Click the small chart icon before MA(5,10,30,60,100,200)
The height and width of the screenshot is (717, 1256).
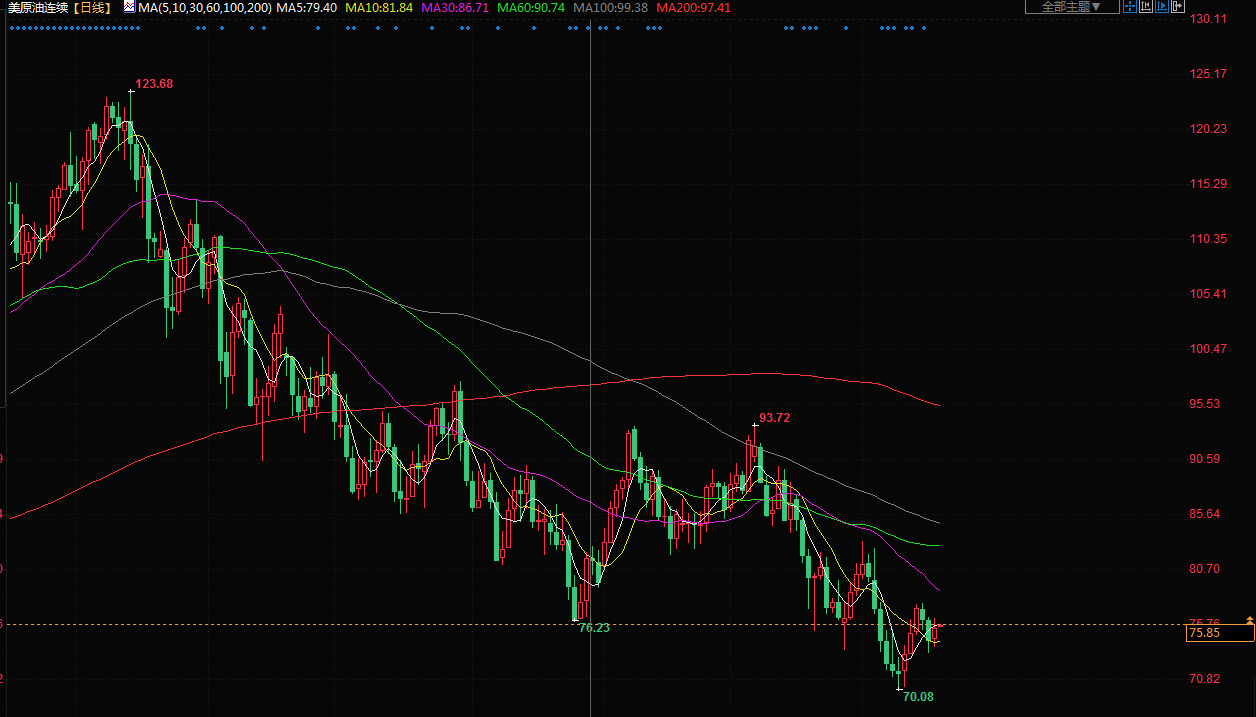coord(130,7)
